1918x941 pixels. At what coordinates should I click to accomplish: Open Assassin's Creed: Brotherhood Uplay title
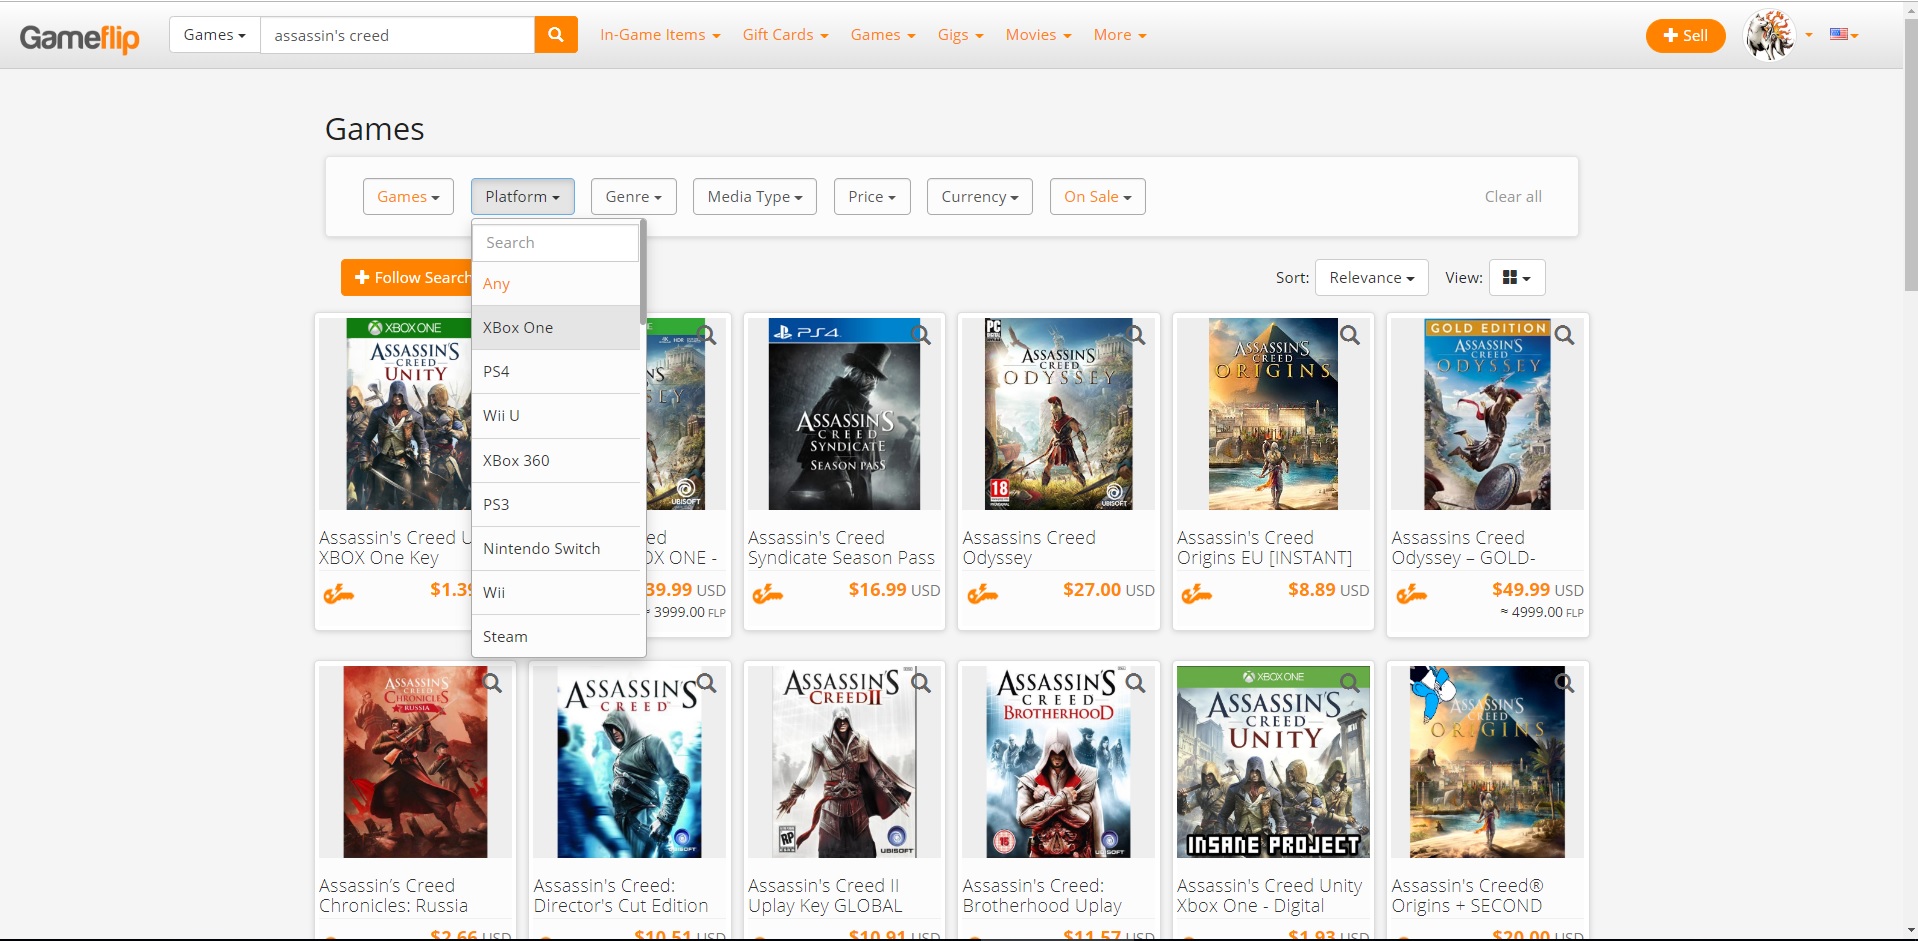(1042, 896)
